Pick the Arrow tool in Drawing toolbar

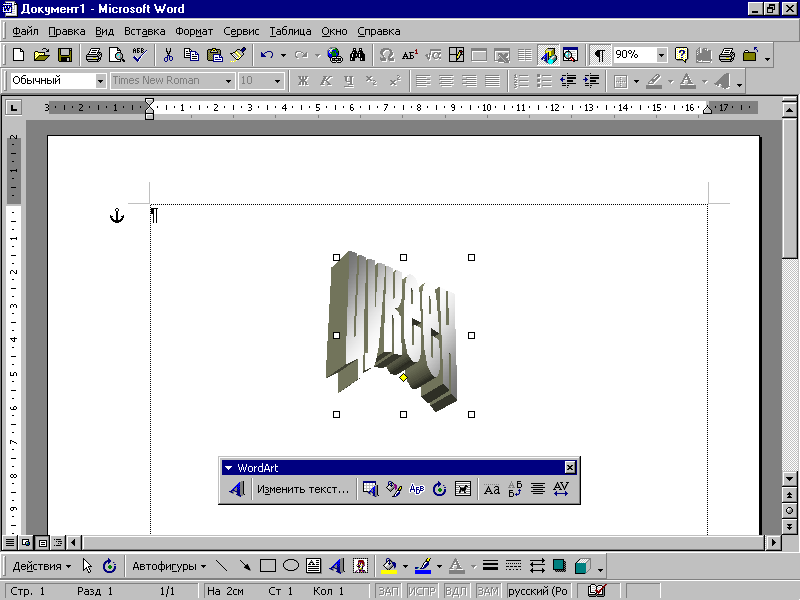pyautogui.click(x=245, y=566)
